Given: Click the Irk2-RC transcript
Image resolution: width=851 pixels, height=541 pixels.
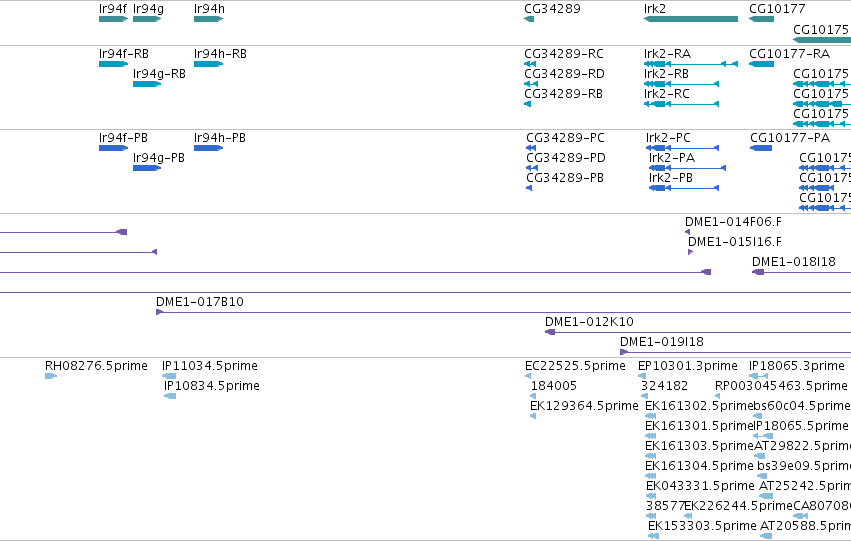Looking at the screenshot, I should [682, 104].
